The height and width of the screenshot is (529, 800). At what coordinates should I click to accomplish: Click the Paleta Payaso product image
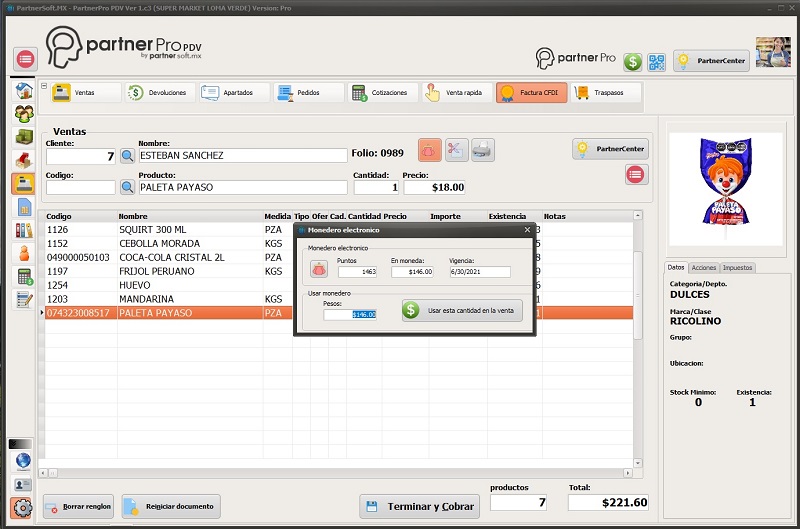726,189
